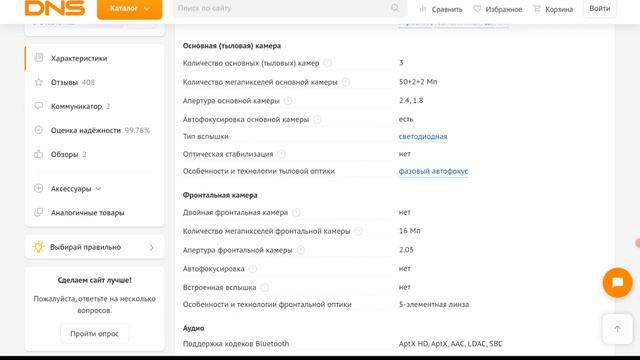Open the orange chat bubble button

(618, 282)
